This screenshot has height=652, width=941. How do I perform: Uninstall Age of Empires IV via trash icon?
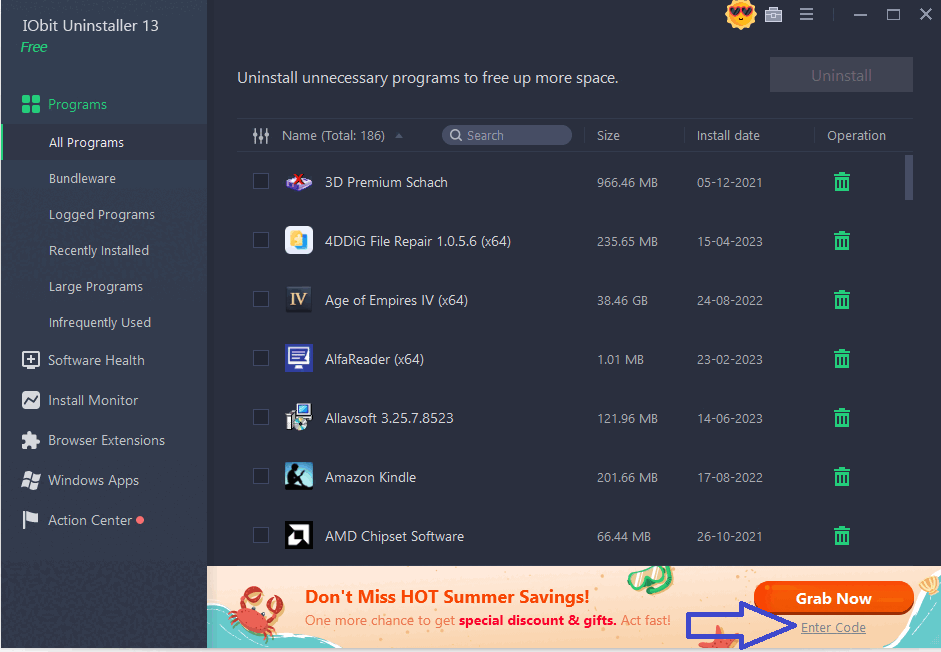pyautogui.click(x=841, y=300)
